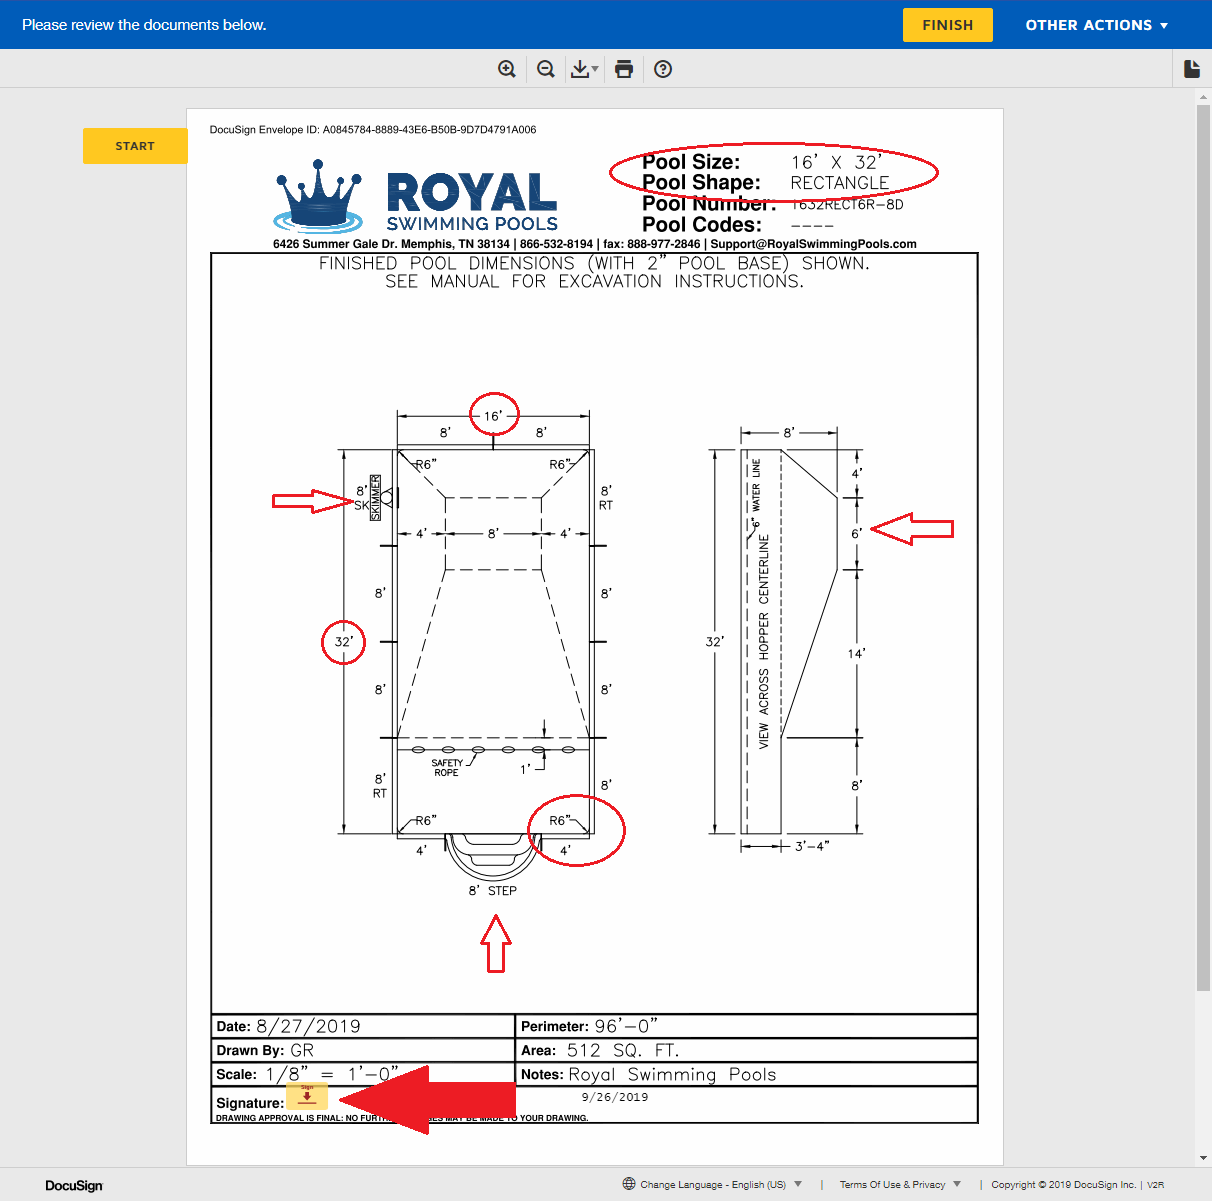Open the download options dropdown arrow
Screen dimensions: 1215x1204
tap(594, 70)
